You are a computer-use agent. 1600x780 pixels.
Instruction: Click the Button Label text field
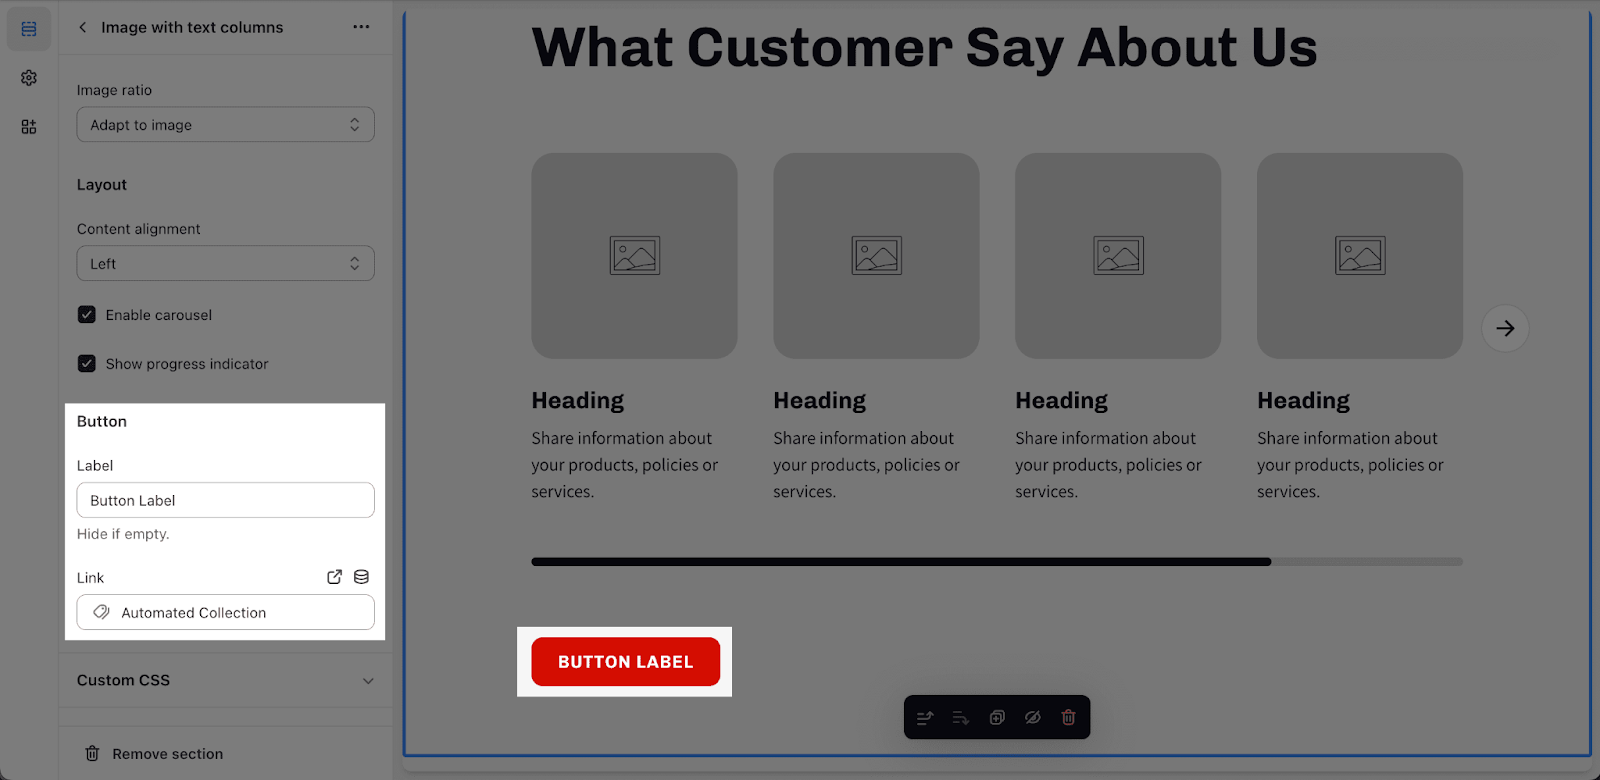[x=226, y=500]
